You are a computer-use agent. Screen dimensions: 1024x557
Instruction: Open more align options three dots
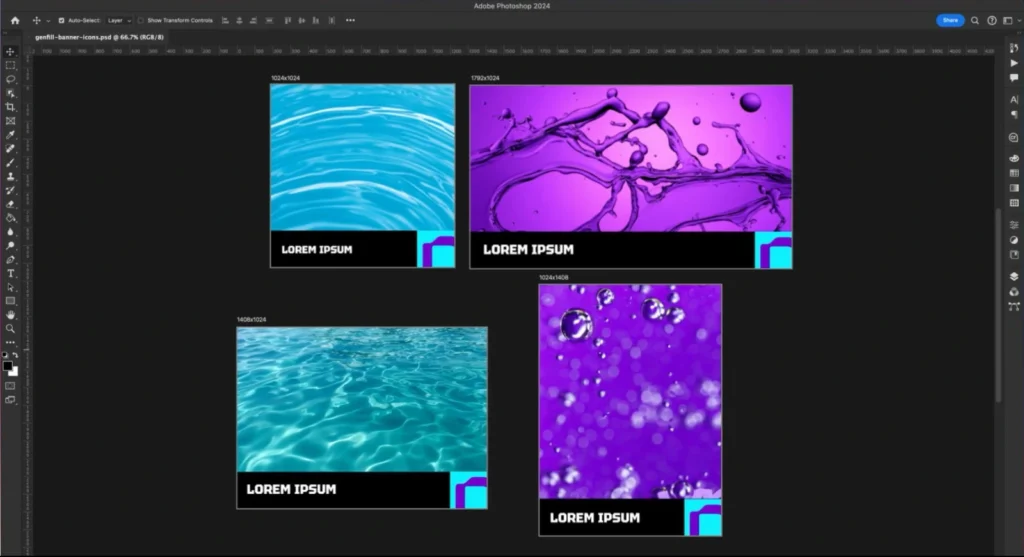[350, 20]
